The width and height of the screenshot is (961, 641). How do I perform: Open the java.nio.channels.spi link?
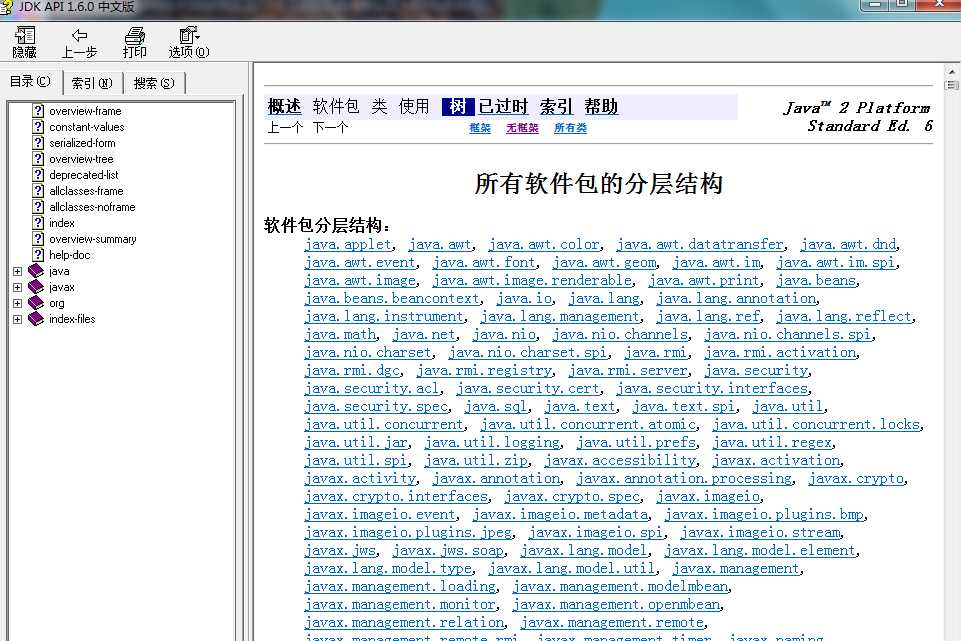788,335
